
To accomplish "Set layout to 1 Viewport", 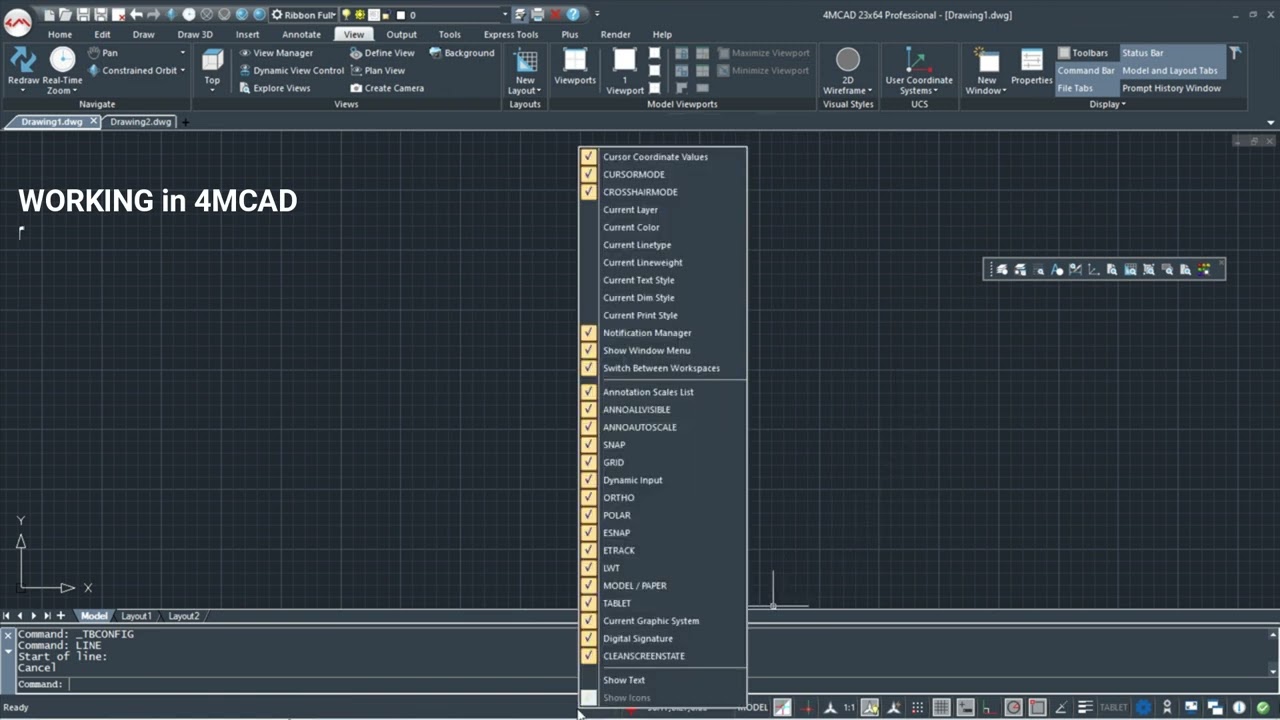I will (x=624, y=70).
